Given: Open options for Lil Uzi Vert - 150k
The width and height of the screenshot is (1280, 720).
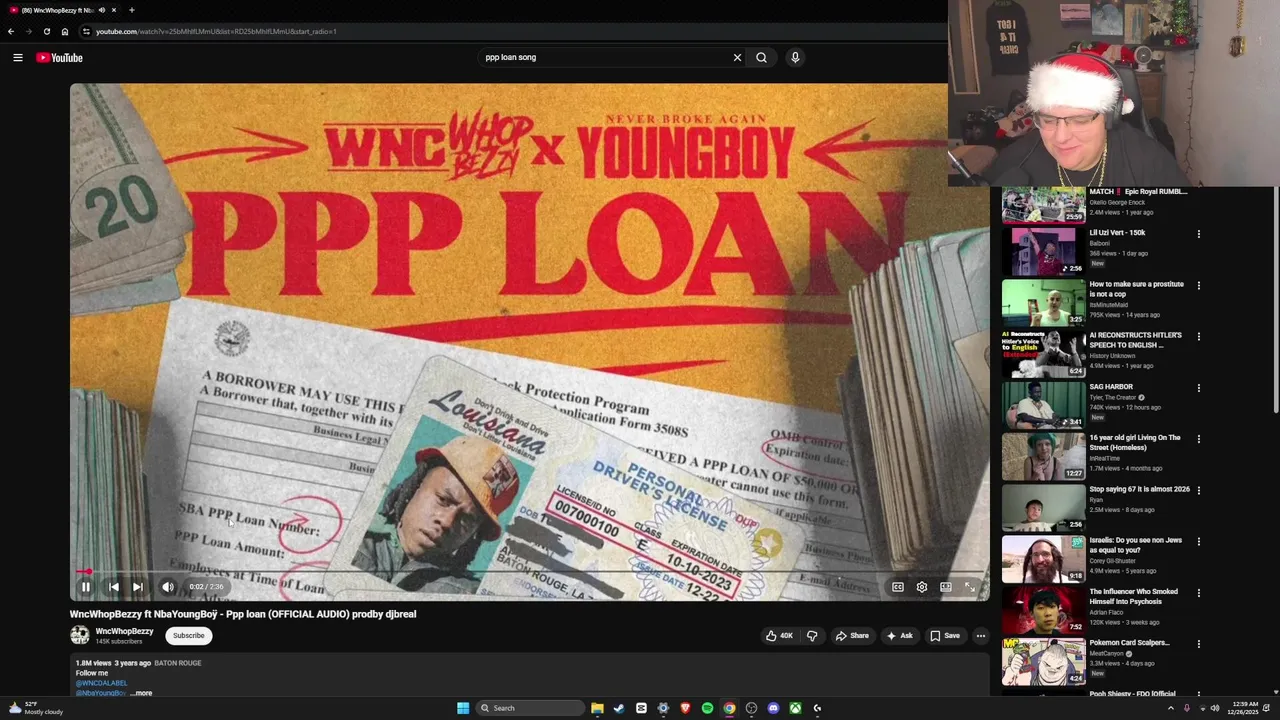Looking at the screenshot, I should click(x=1198, y=235).
